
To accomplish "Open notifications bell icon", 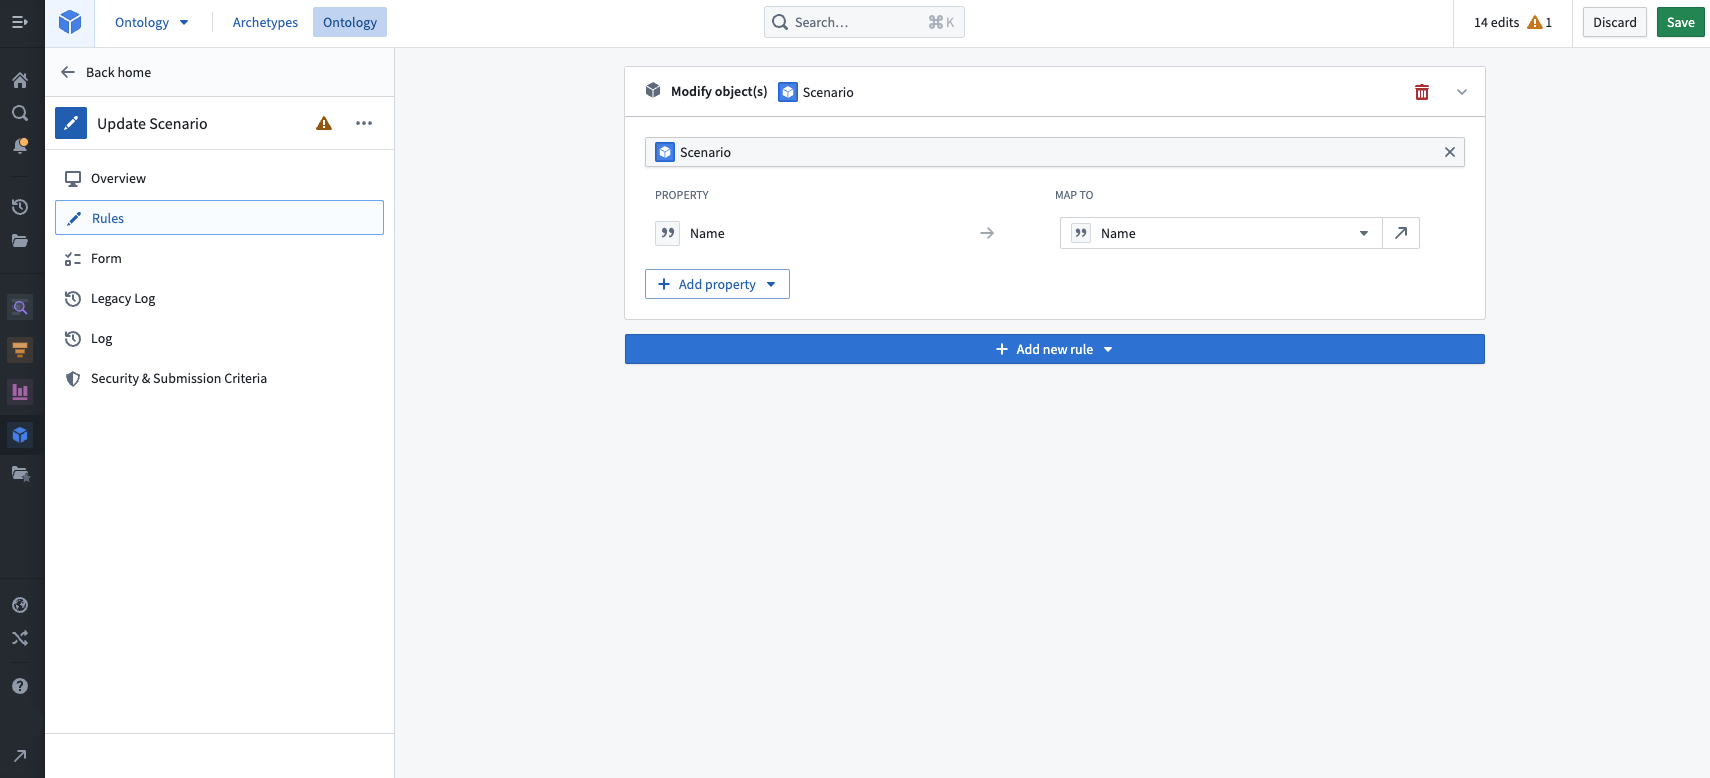I will point(20,146).
